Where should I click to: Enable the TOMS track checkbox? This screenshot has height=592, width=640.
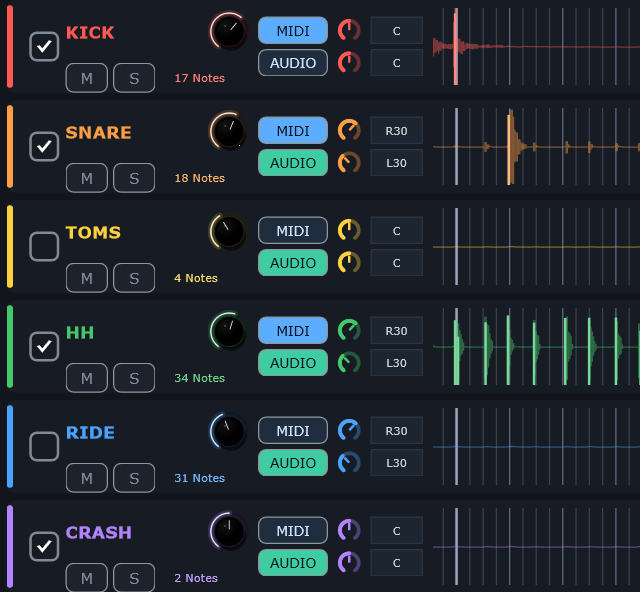(x=44, y=246)
